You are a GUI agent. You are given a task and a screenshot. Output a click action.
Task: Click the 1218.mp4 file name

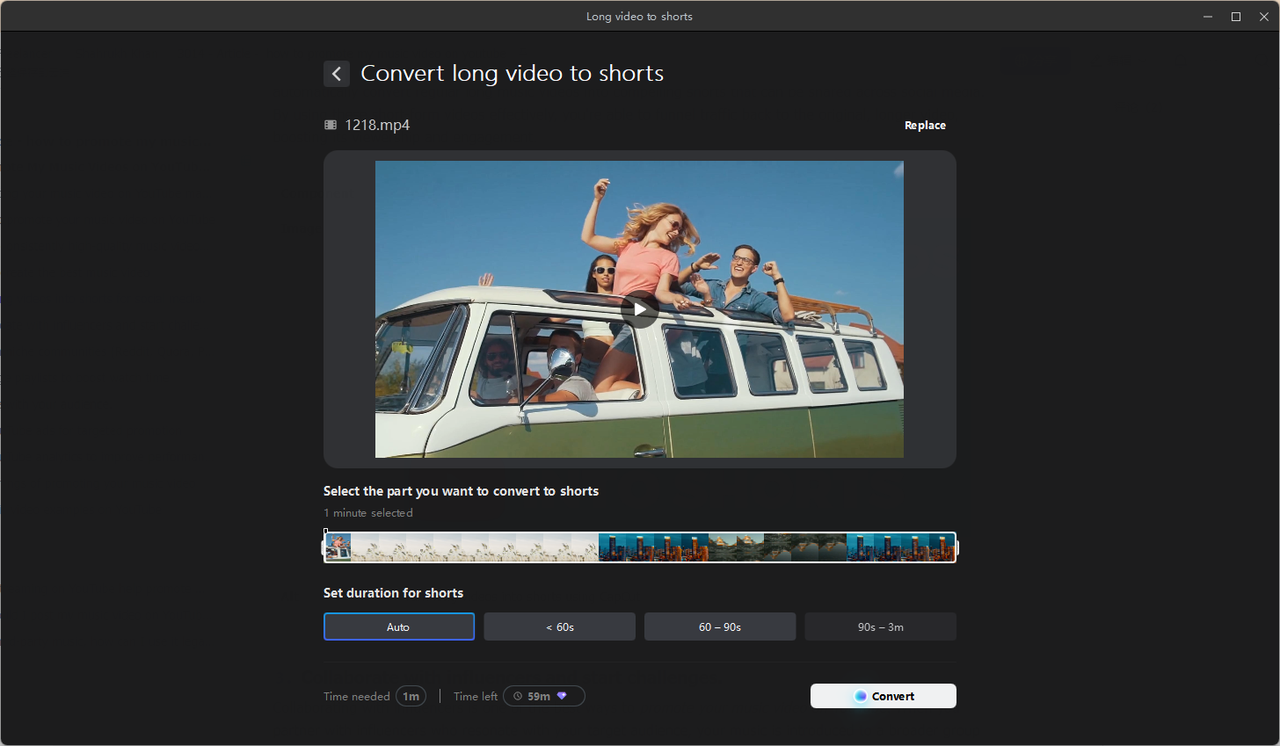click(377, 124)
